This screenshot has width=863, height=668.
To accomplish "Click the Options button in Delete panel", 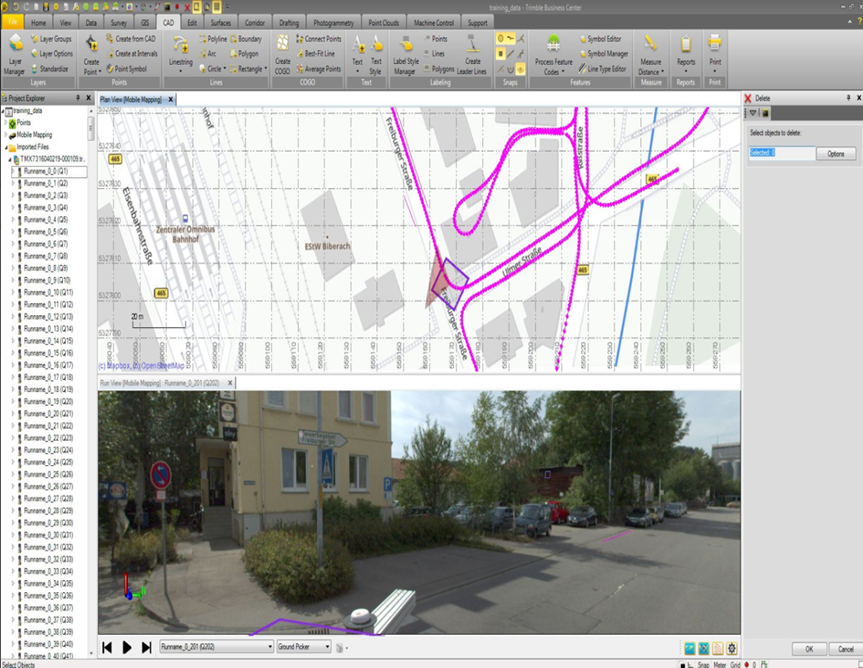I will [x=835, y=154].
